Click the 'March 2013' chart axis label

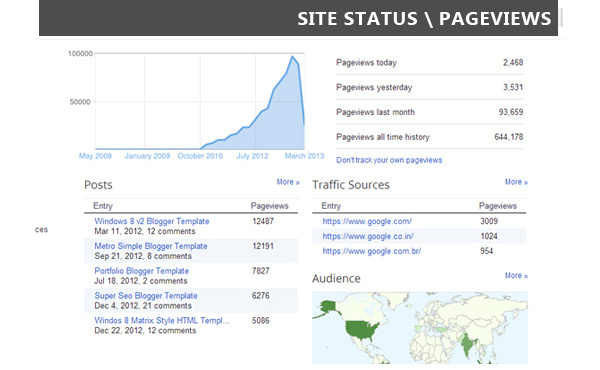[x=304, y=156]
